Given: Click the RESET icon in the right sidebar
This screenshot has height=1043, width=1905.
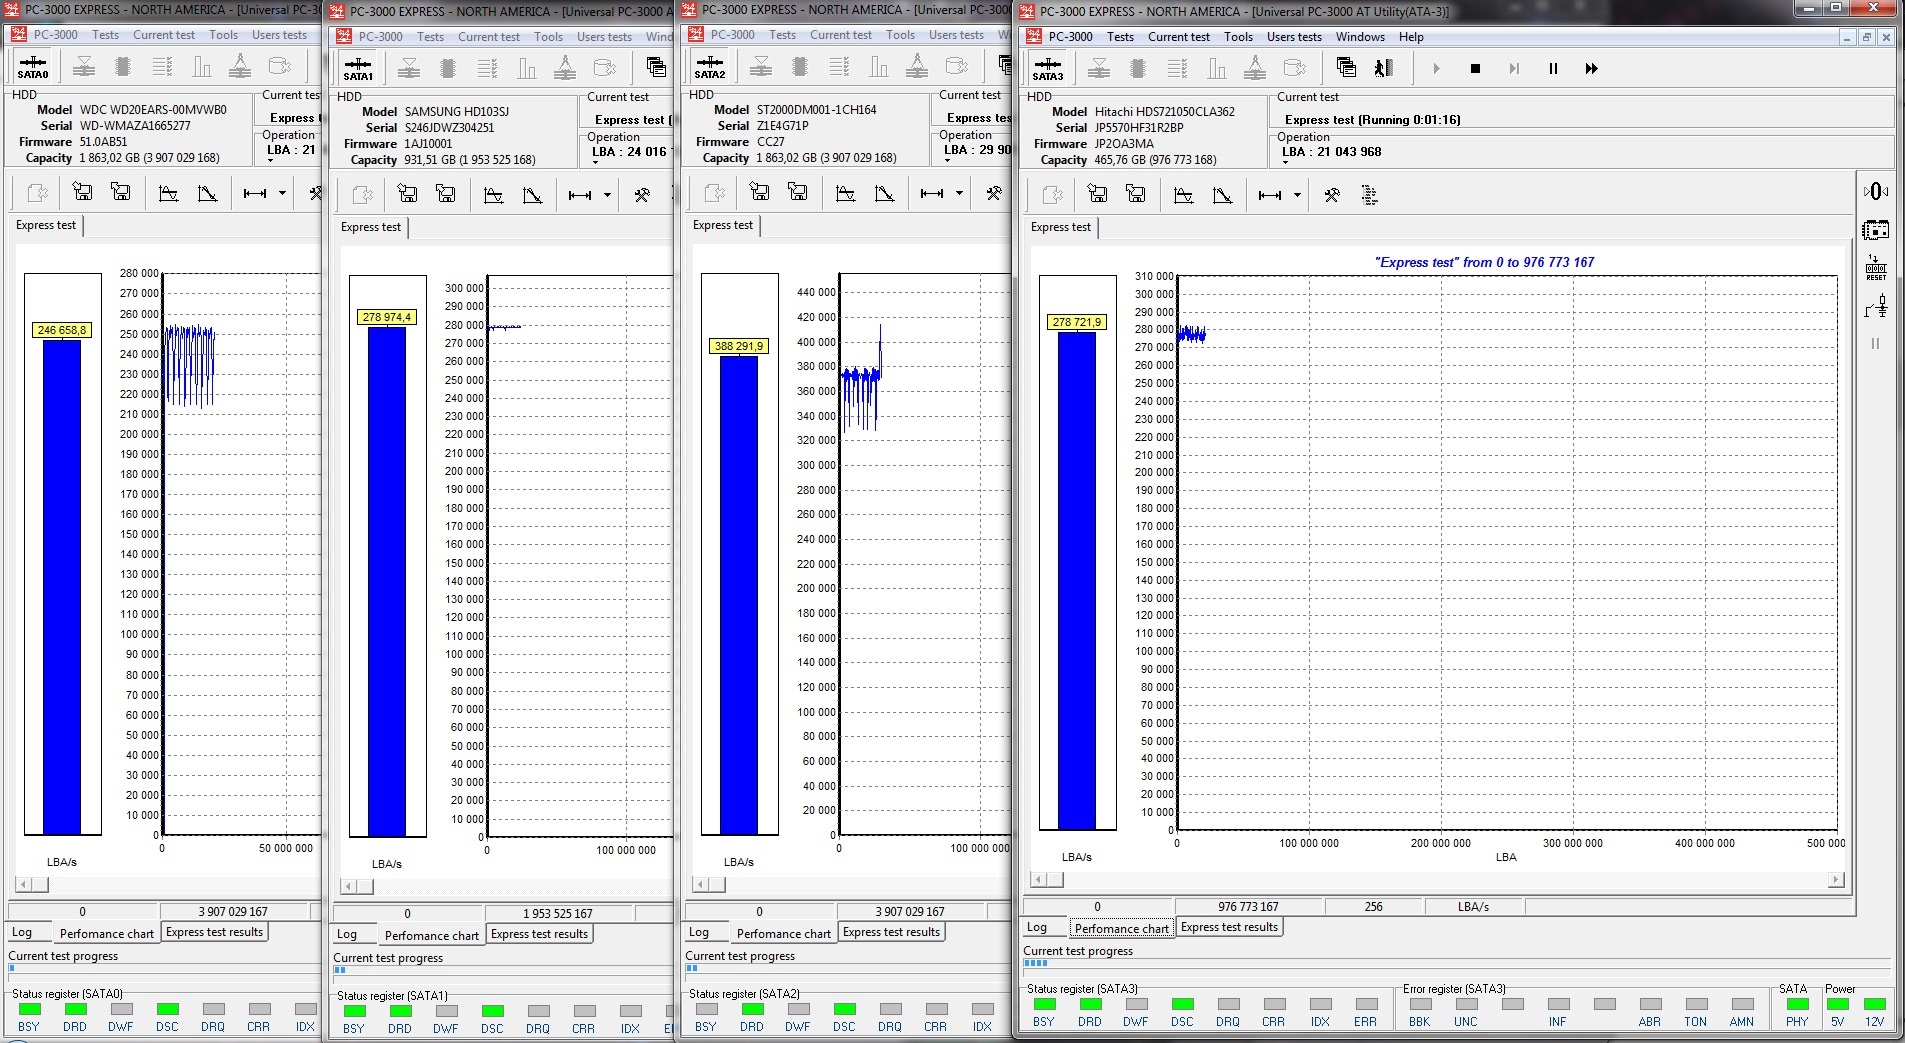Looking at the screenshot, I should (x=1875, y=268).
